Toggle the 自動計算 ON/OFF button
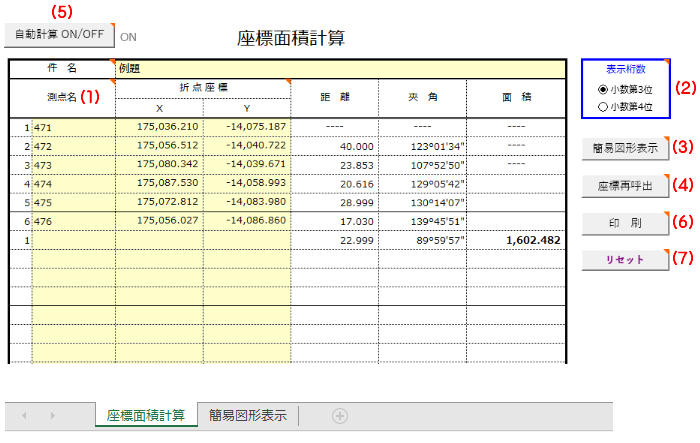Viewport: 700px width, 443px height. (58, 34)
